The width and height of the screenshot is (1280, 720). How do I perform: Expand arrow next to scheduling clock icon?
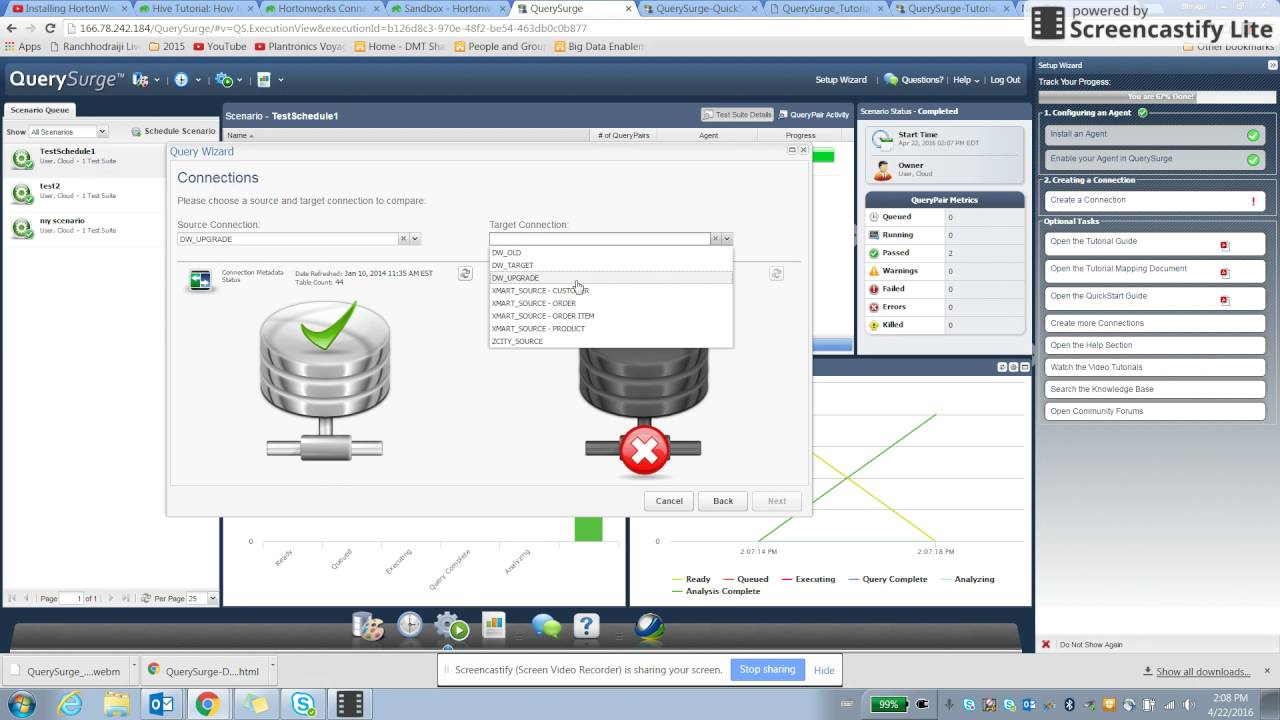click(198, 80)
